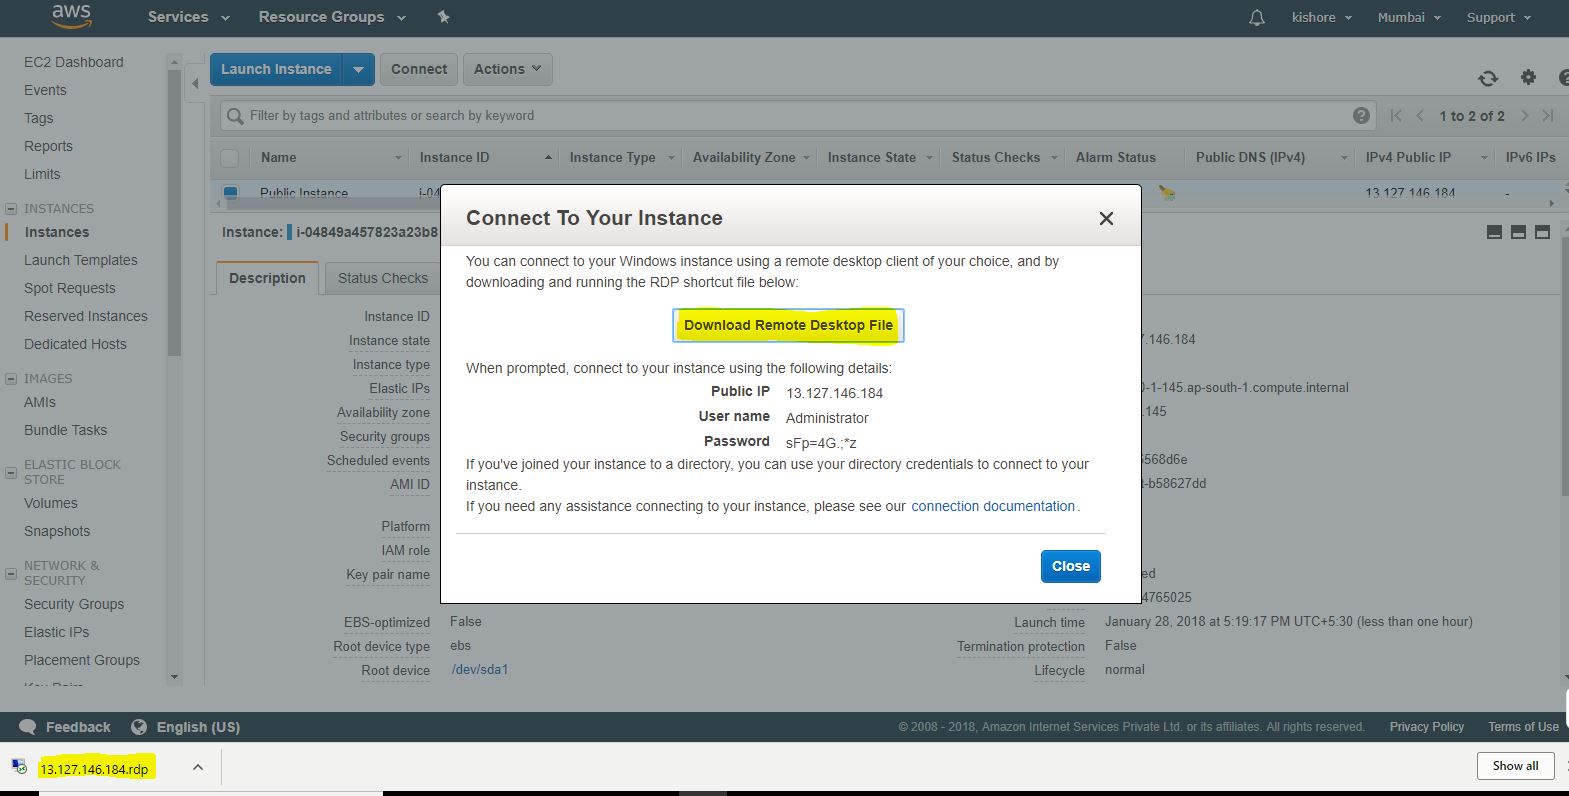This screenshot has height=796, width=1569.
Task: Click the English (US) language globe icon
Action: click(x=139, y=727)
